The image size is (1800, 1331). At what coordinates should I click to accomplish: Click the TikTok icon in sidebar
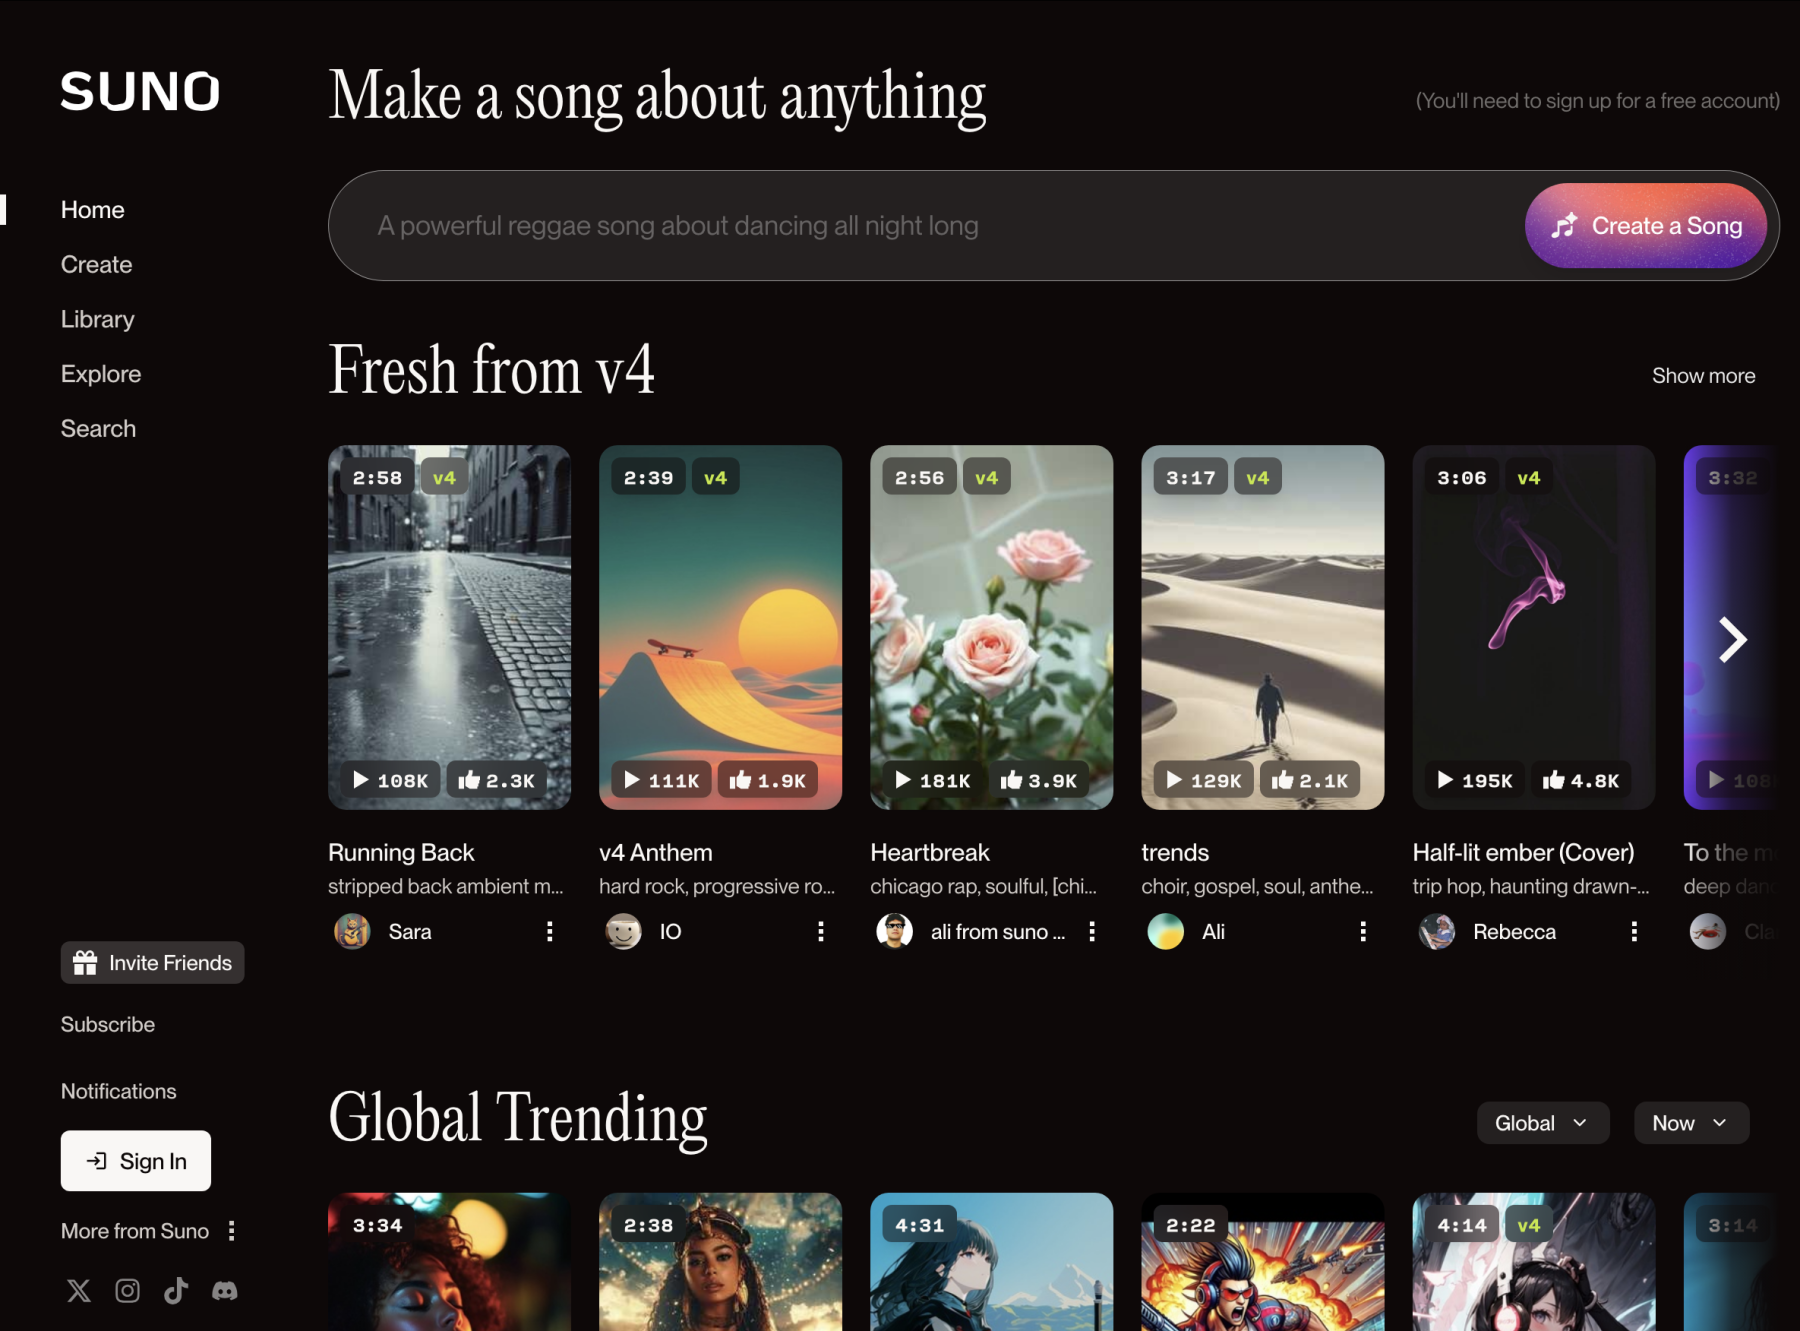point(176,1291)
